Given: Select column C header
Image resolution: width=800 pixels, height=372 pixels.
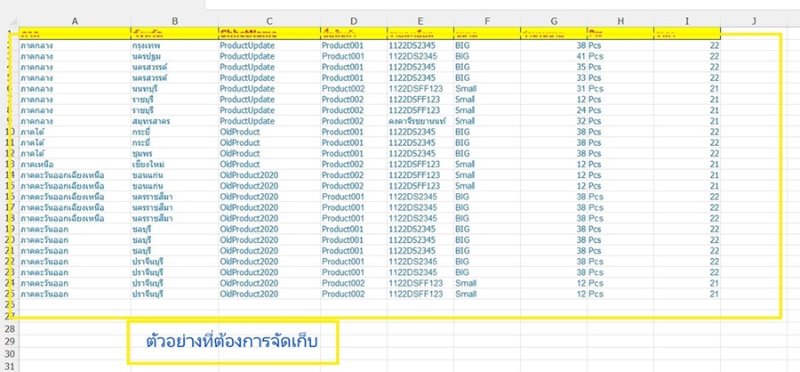Looking at the screenshot, I should pos(269,21).
